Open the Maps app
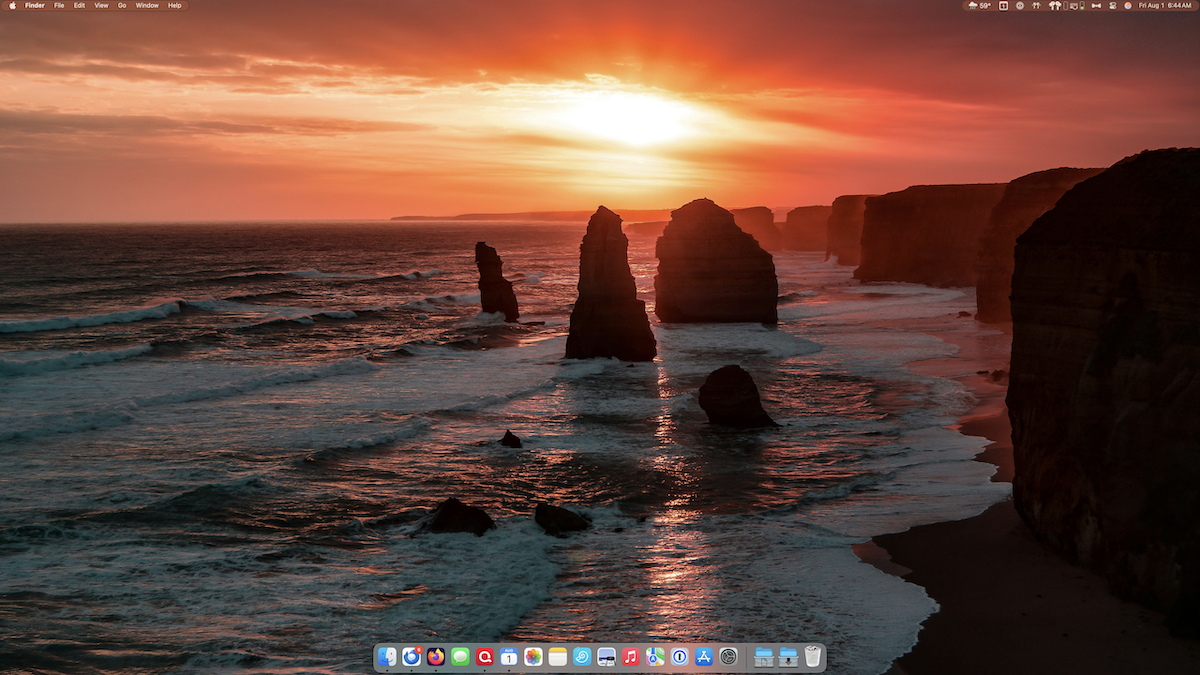This screenshot has height=675, width=1200. pos(655,657)
